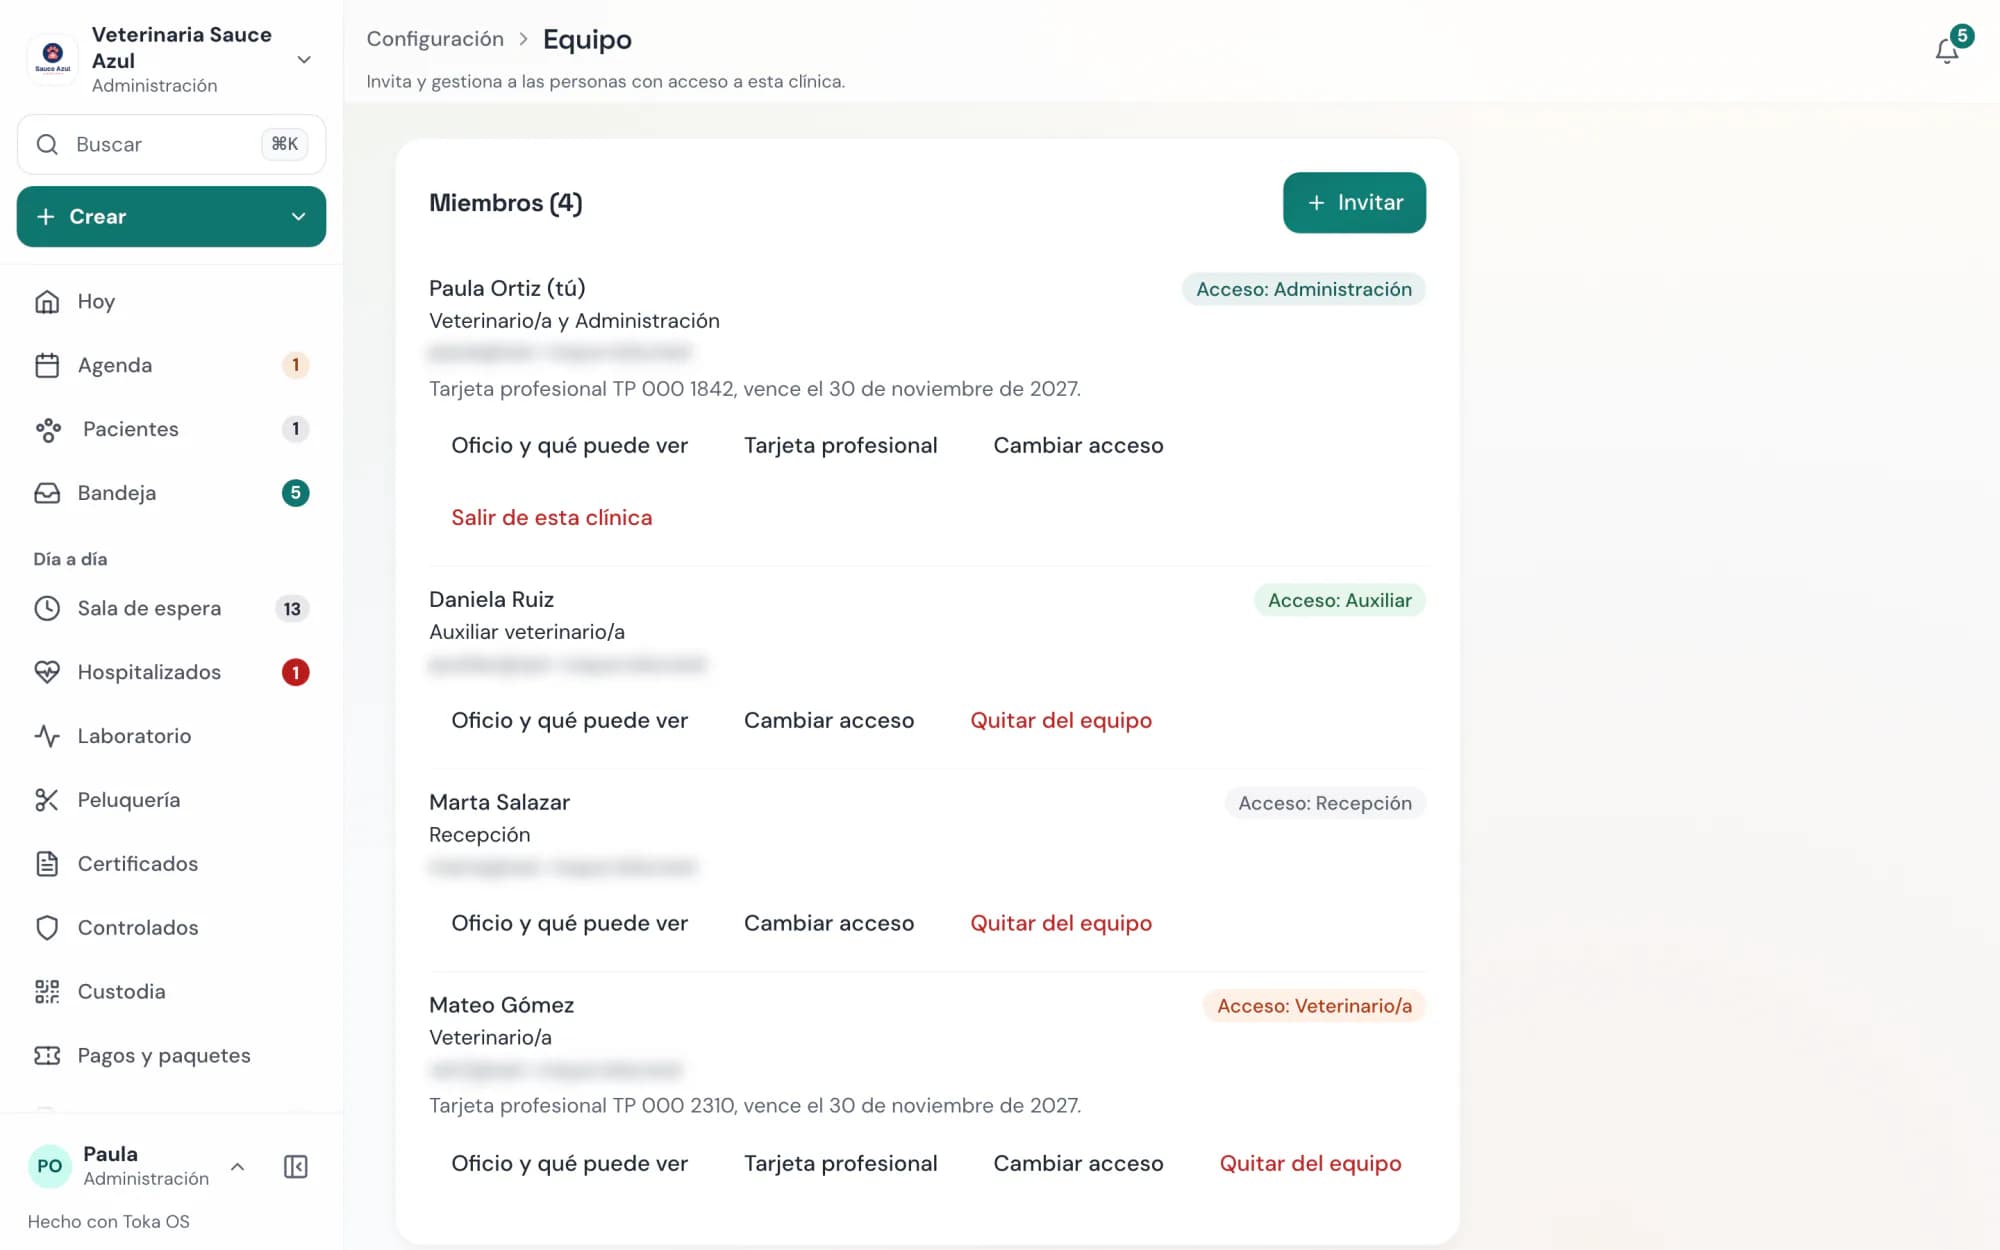The width and height of the screenshot is (2000, 1250).
Task: Click the Peluquería scissors icon
Action: click(x=47, y=800)
